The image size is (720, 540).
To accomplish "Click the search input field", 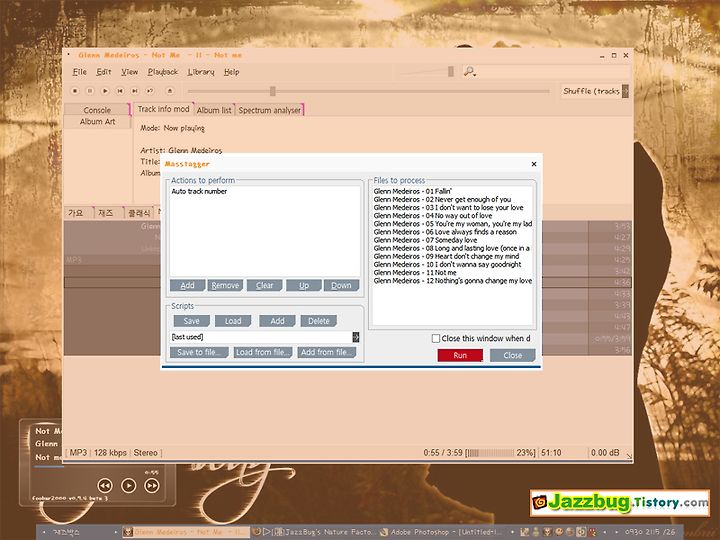I will pyautogui.click(x=554, y=72).
